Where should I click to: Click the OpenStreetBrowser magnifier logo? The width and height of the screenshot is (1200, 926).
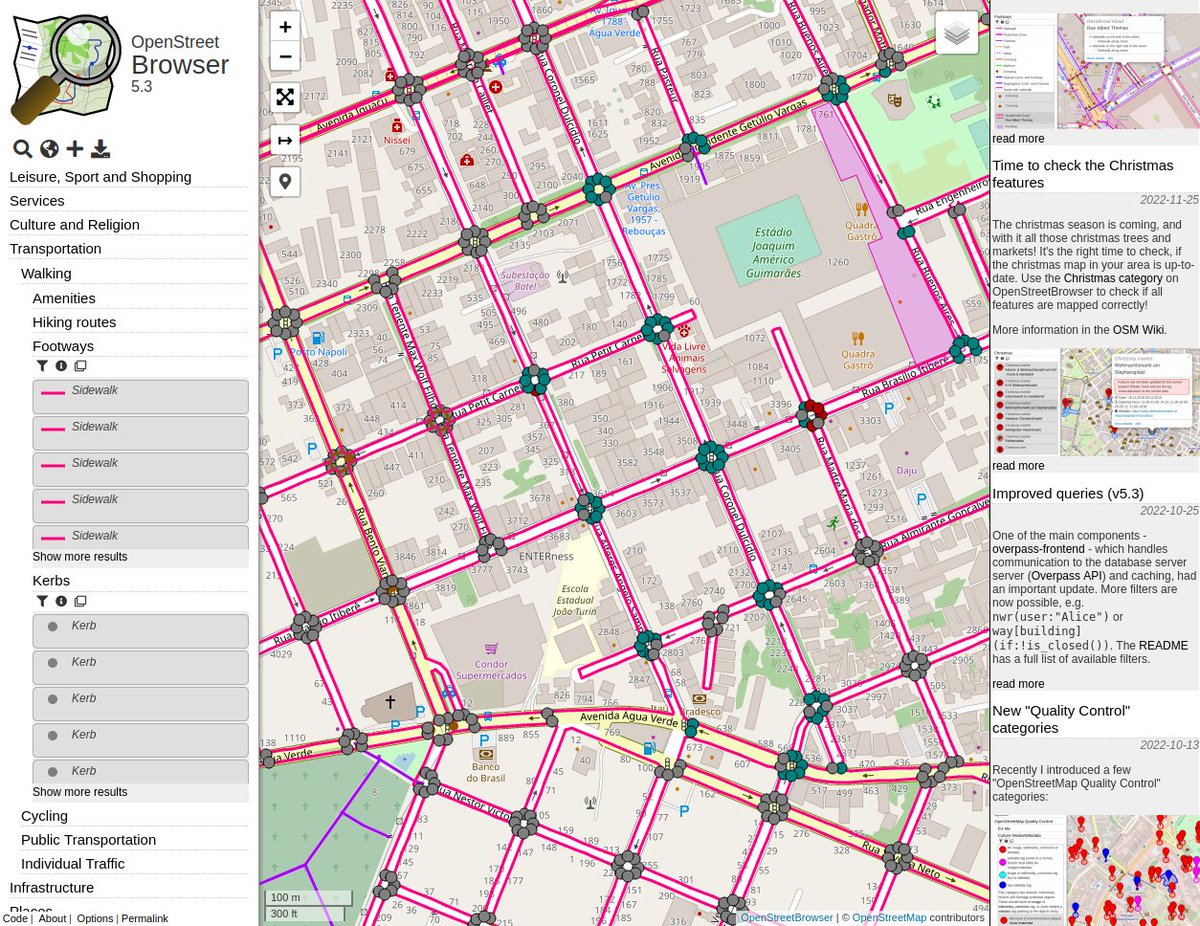(x=65, y=68)
